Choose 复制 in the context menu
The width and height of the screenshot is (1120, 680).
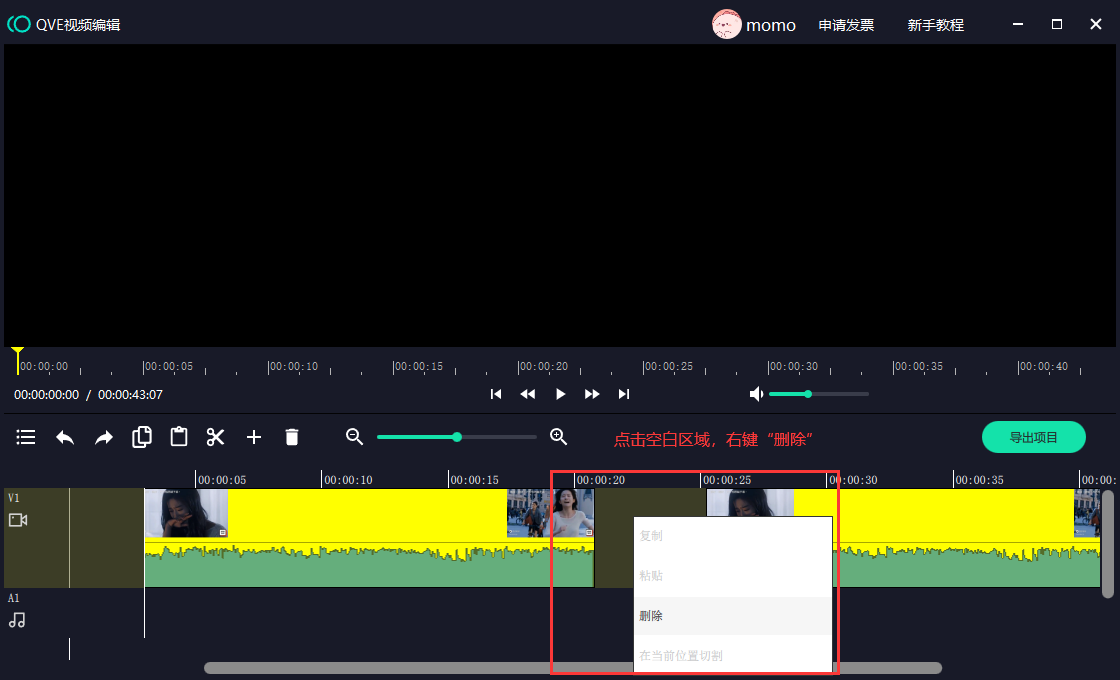[651, 536]
